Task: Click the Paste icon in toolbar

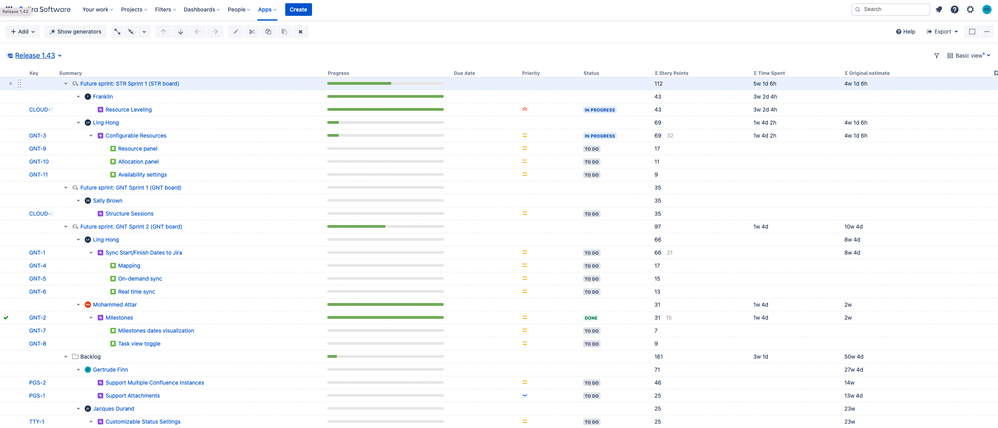Action: [284, 31]
